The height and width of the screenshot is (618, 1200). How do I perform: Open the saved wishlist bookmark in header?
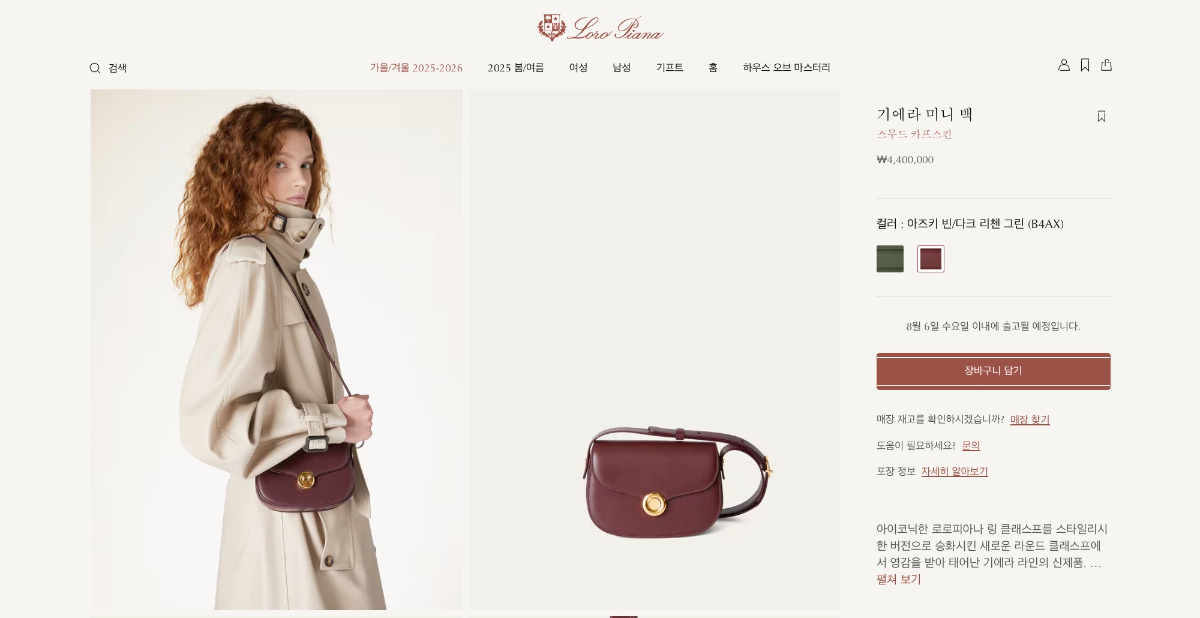1085,65
